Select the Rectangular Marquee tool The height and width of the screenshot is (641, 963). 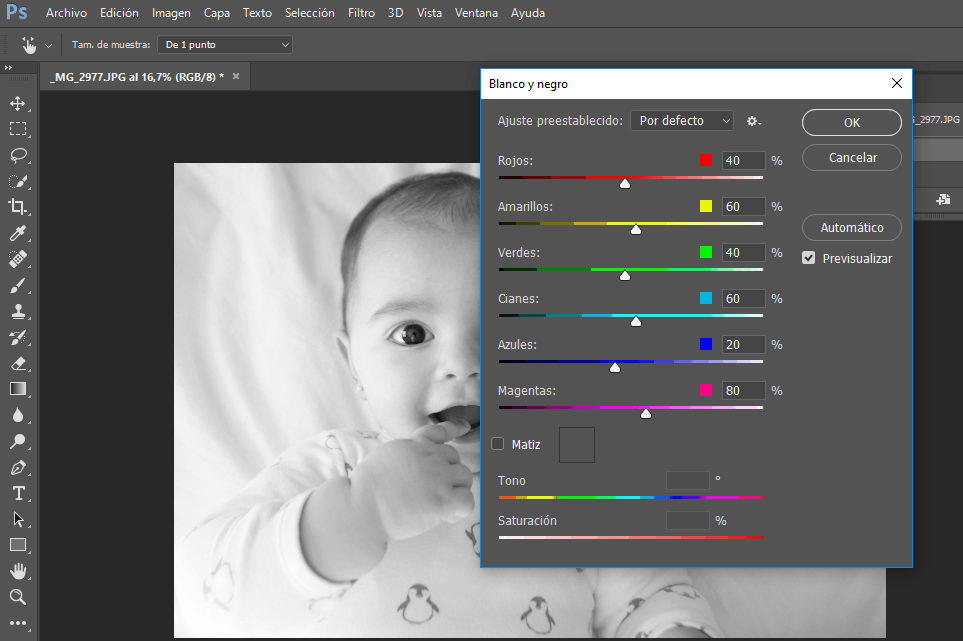tap(18, 129)
